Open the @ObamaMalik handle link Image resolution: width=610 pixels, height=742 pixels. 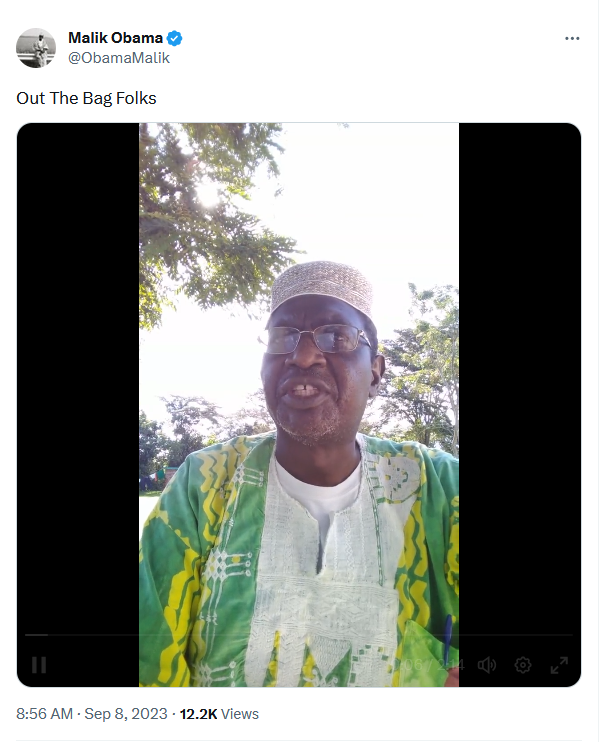pyautogui.click(x=119, y=58)
